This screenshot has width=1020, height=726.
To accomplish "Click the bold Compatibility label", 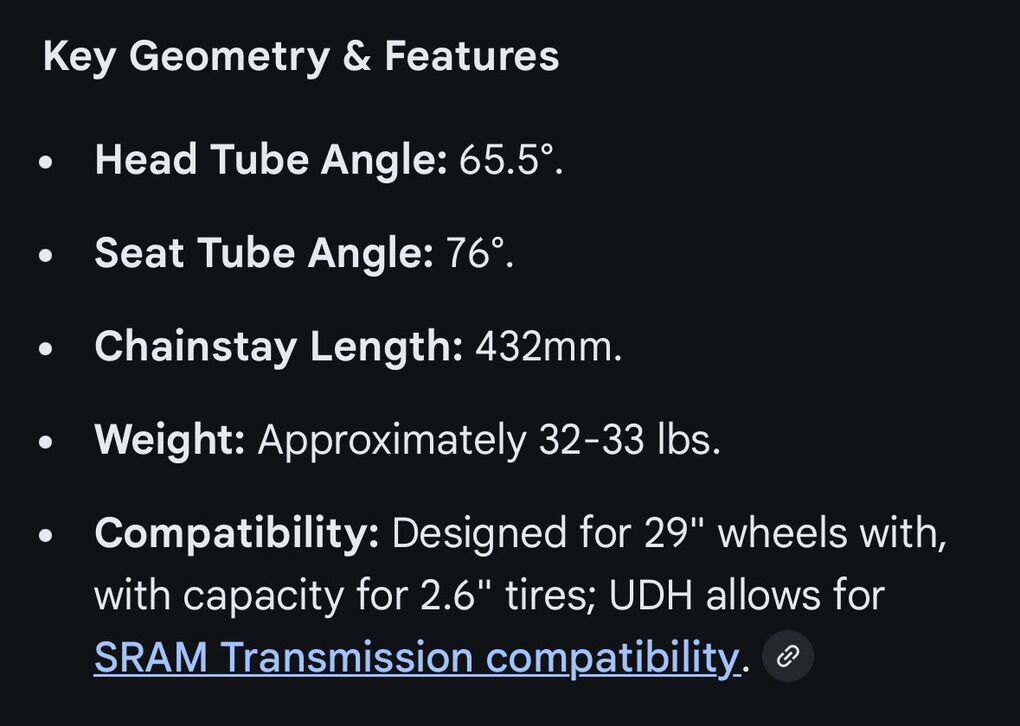I will pos(236,533).
